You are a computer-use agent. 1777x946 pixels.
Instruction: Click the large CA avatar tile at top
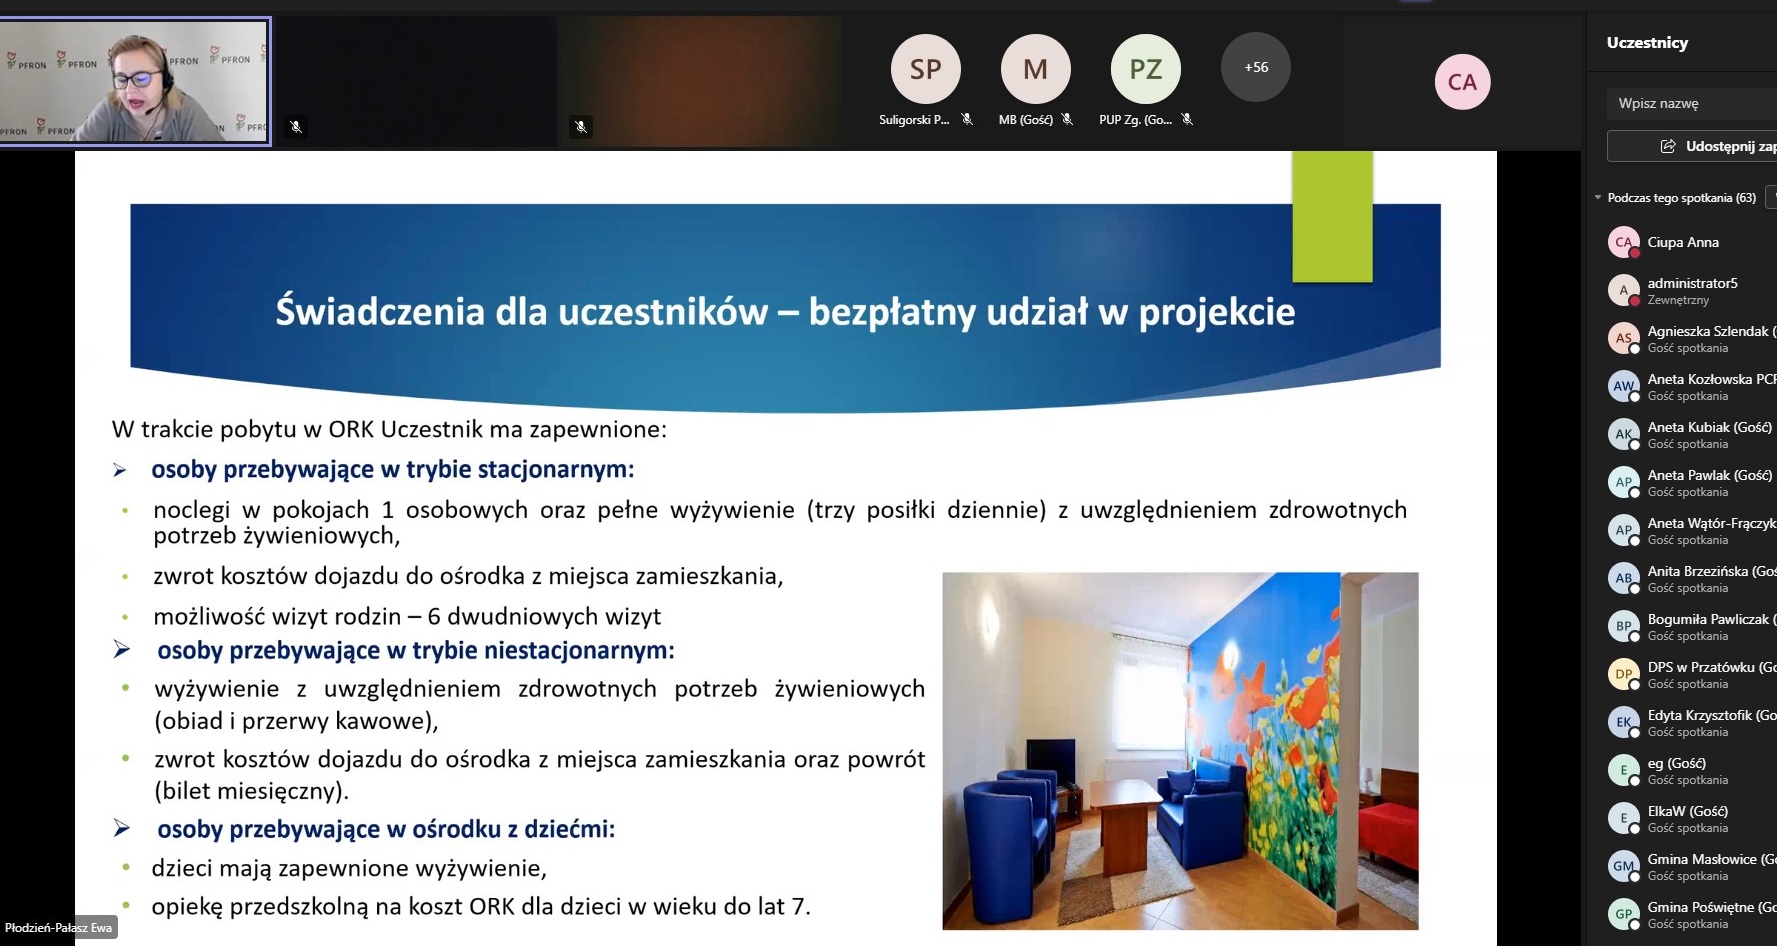pos(1462,82)
